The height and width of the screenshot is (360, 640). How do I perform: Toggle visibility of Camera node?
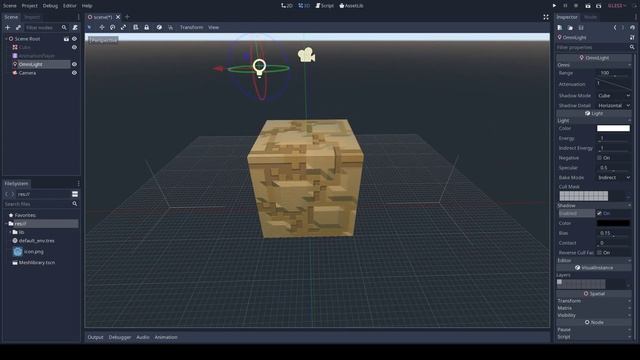click(74, 73)
